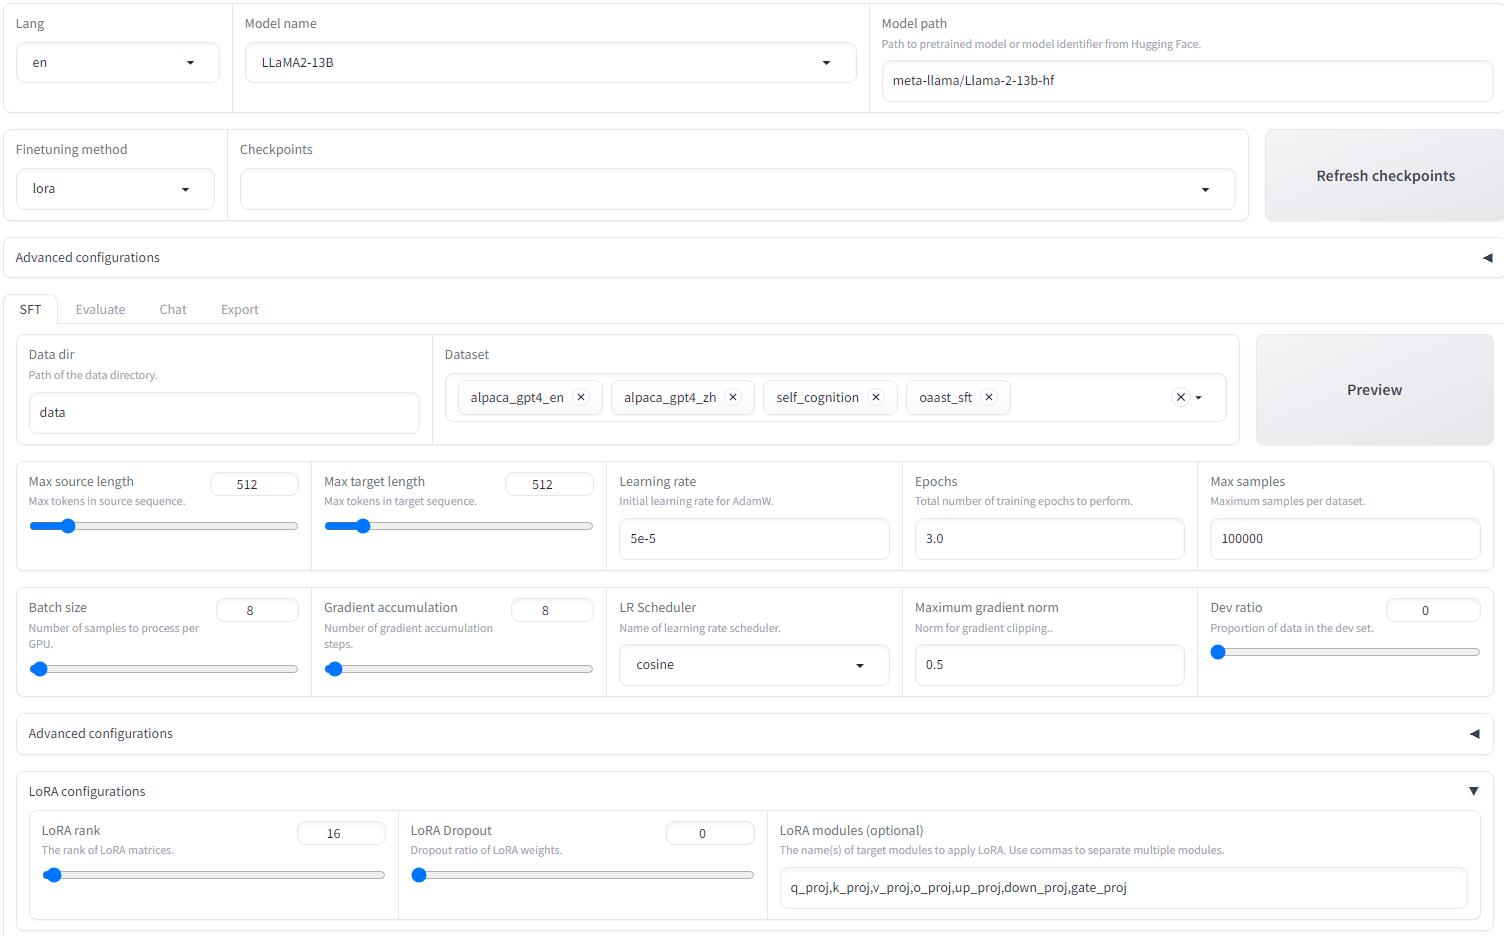Remove self_cognition dataset tag
This screenshot has height=936, width=1504.
click(876, 397)
